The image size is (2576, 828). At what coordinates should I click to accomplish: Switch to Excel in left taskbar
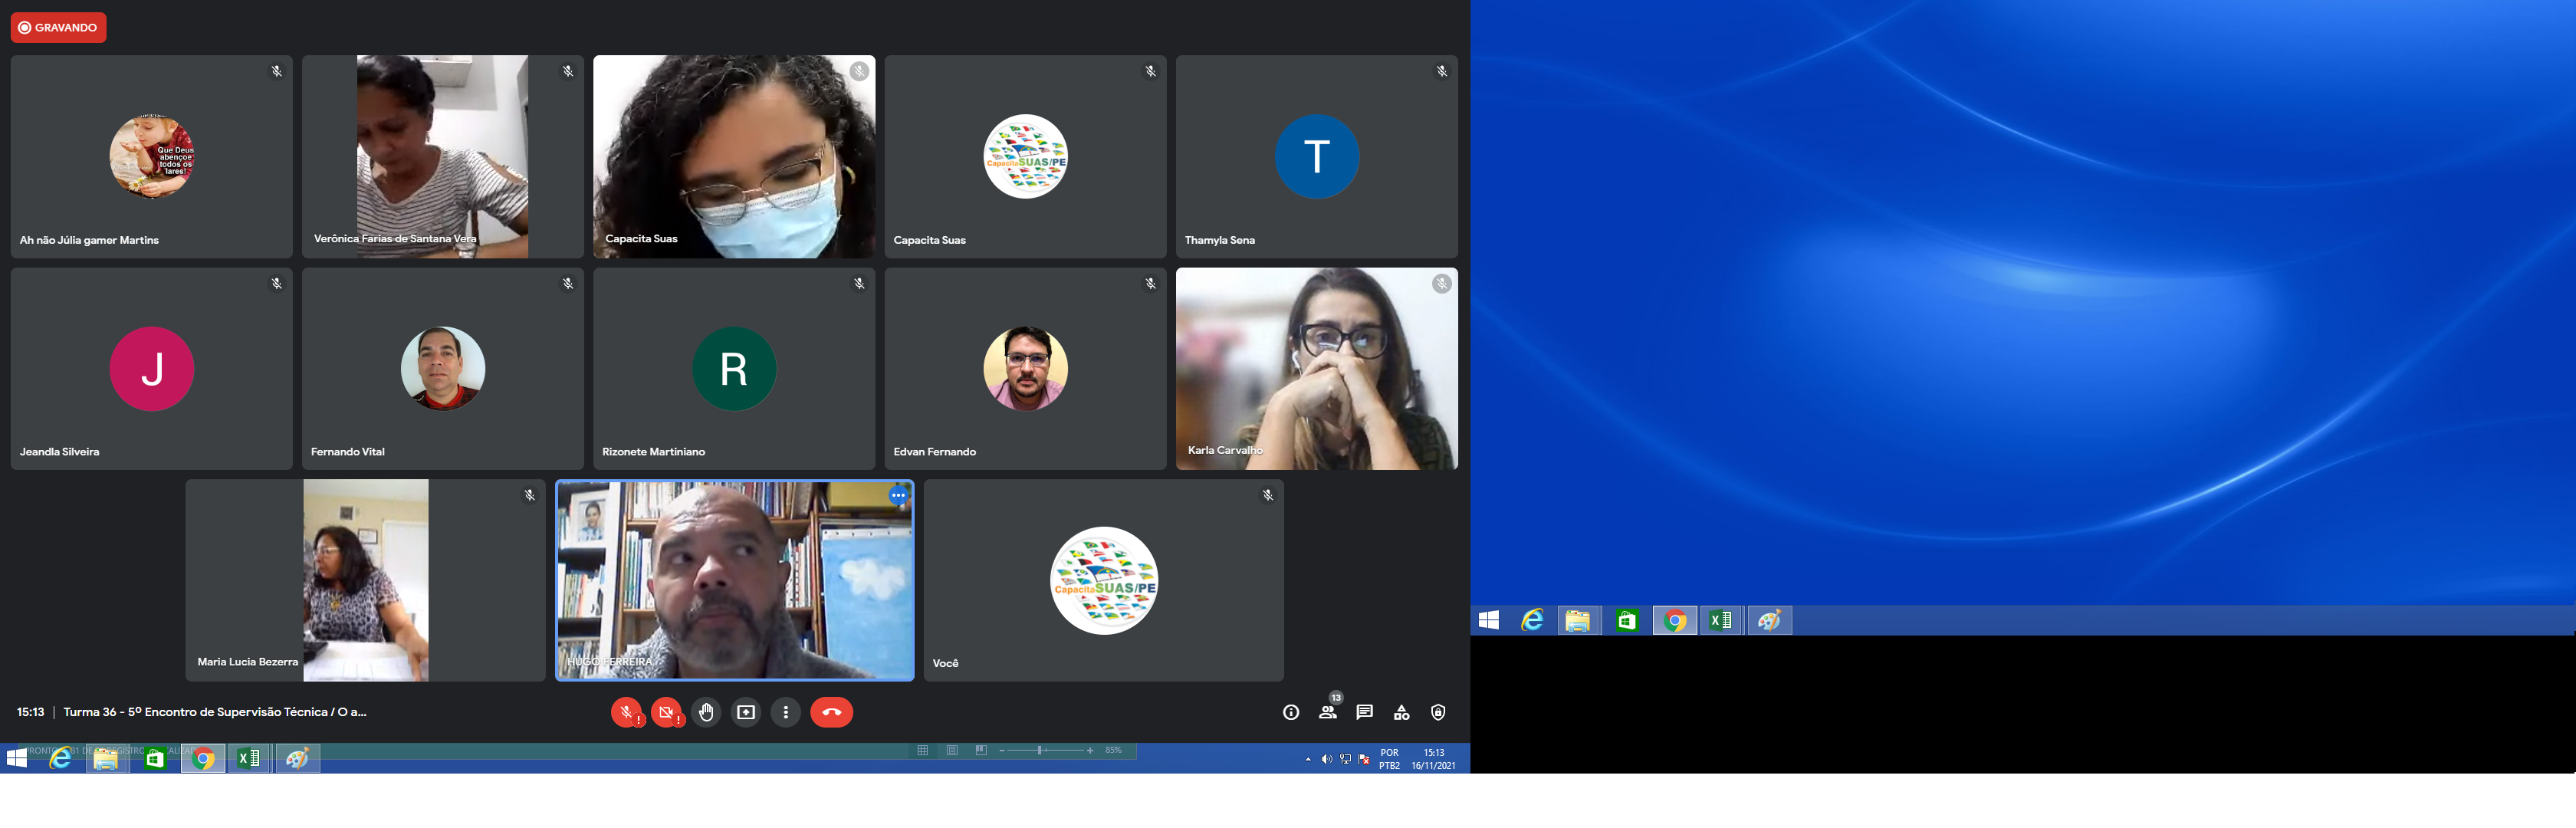249,759
